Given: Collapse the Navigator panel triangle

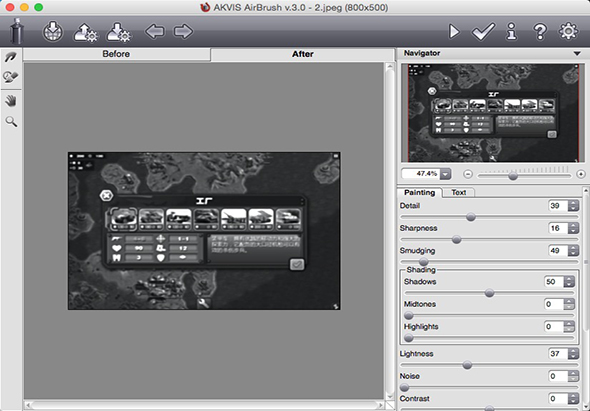Looking at the screenshot, I should point(577,53).
